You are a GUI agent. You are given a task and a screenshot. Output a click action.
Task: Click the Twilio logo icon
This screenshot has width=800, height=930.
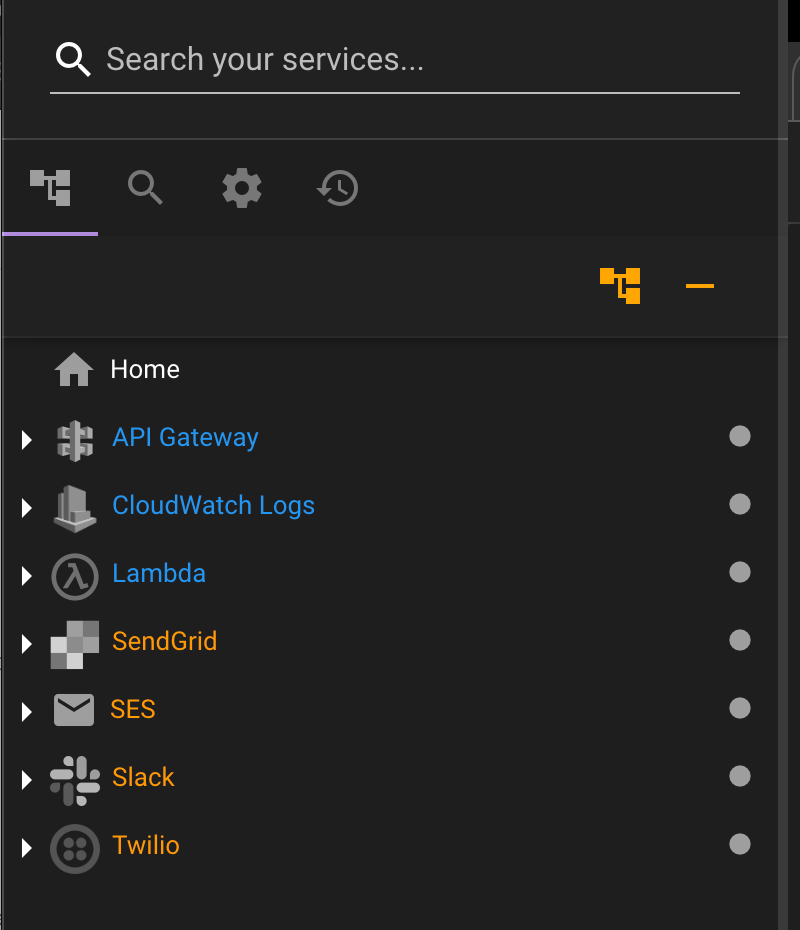[x=75, y=849]
